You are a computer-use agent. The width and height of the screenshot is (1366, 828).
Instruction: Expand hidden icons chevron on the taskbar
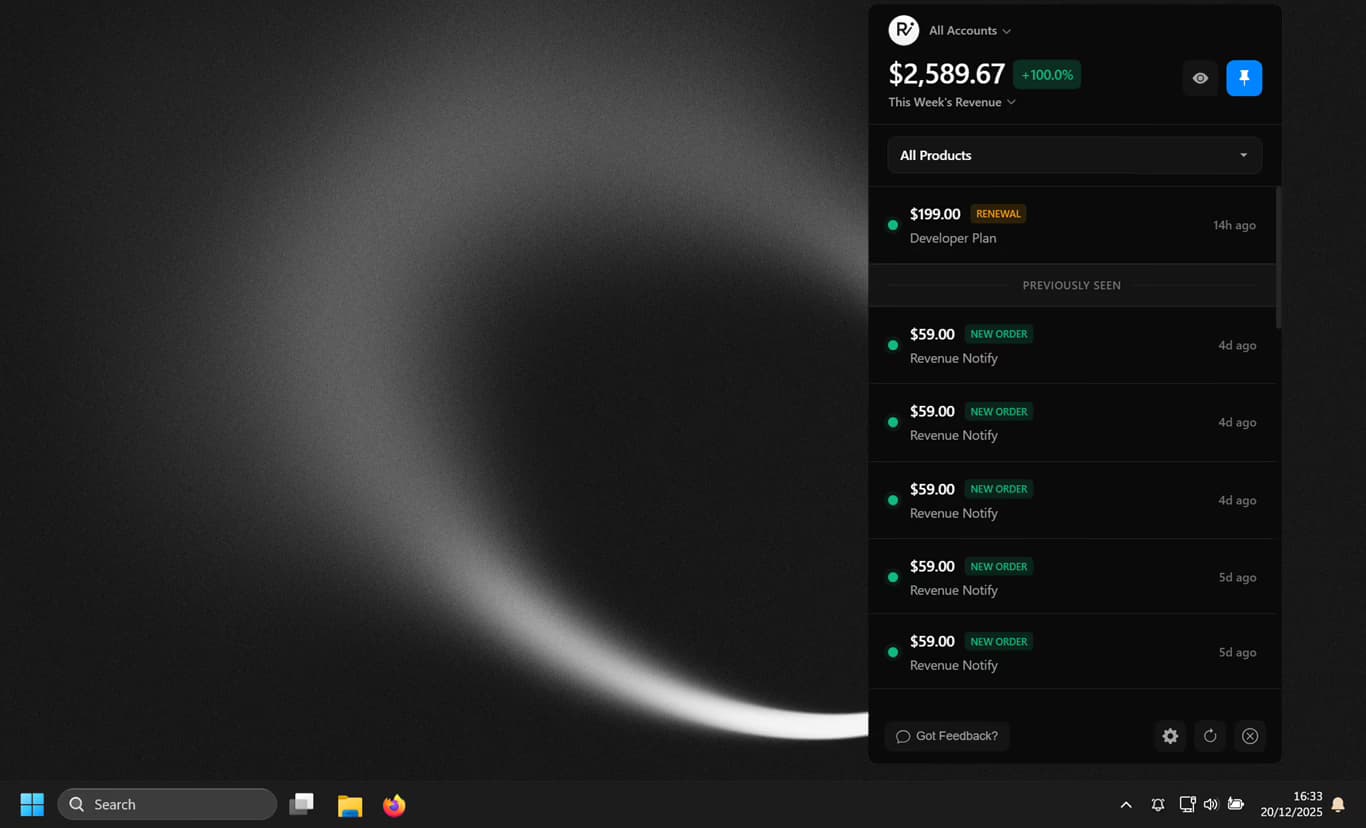click(1126, 804)
